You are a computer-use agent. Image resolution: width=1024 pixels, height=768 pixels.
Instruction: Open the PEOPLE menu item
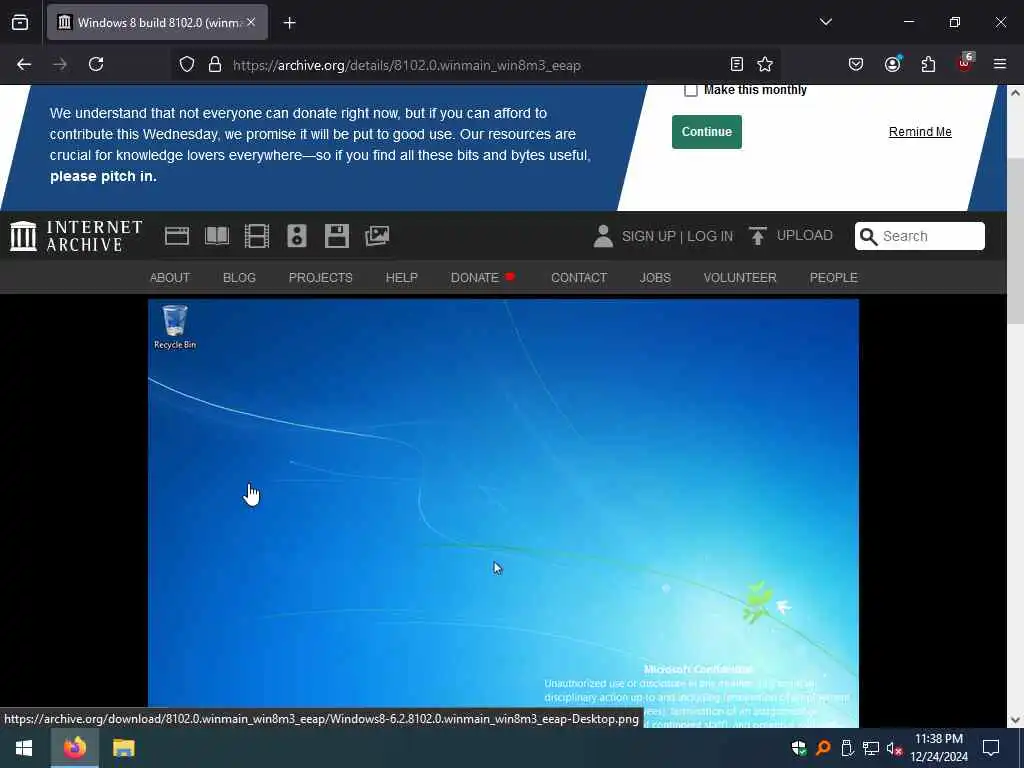tap(833, 278)
